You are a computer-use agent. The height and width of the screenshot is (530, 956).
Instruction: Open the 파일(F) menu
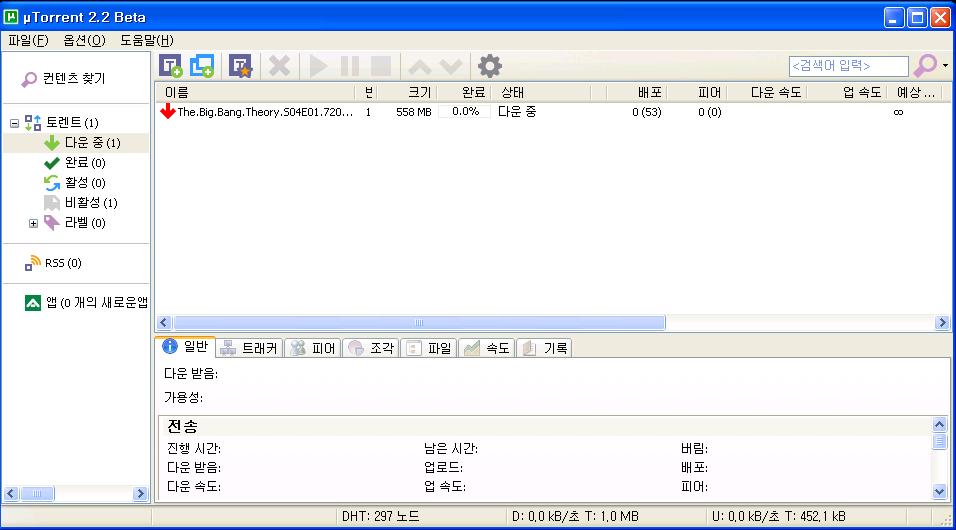(28, 40)
